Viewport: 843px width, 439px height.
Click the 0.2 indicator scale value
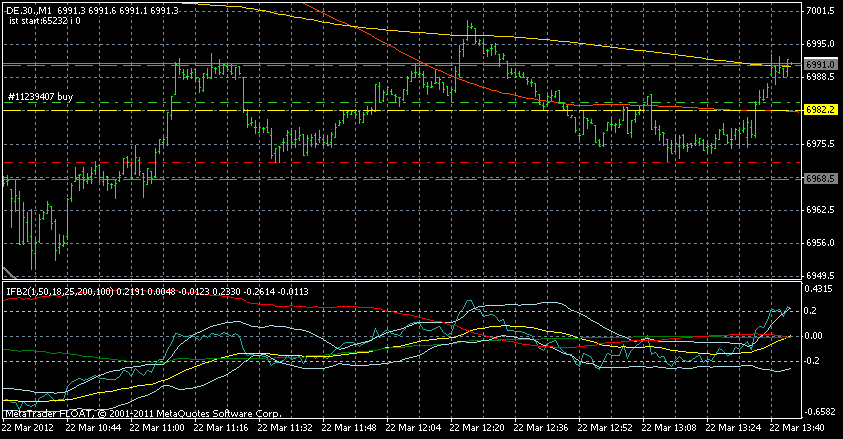pos(810,311)
